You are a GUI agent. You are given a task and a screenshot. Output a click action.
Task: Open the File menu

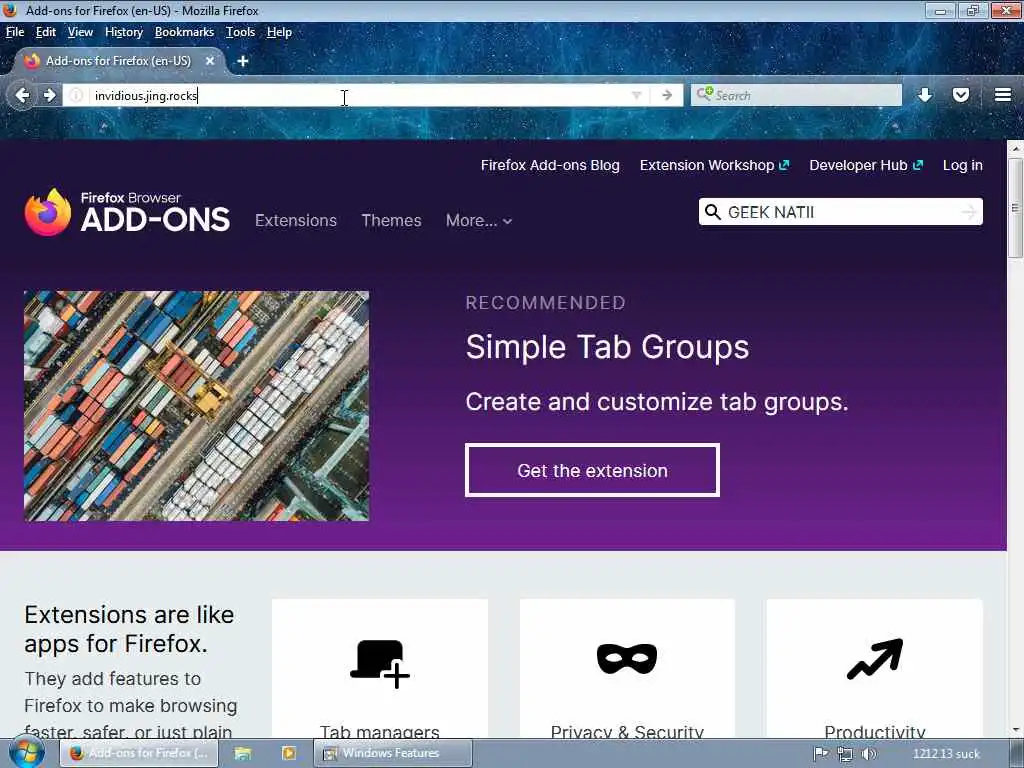pos(15,32)
